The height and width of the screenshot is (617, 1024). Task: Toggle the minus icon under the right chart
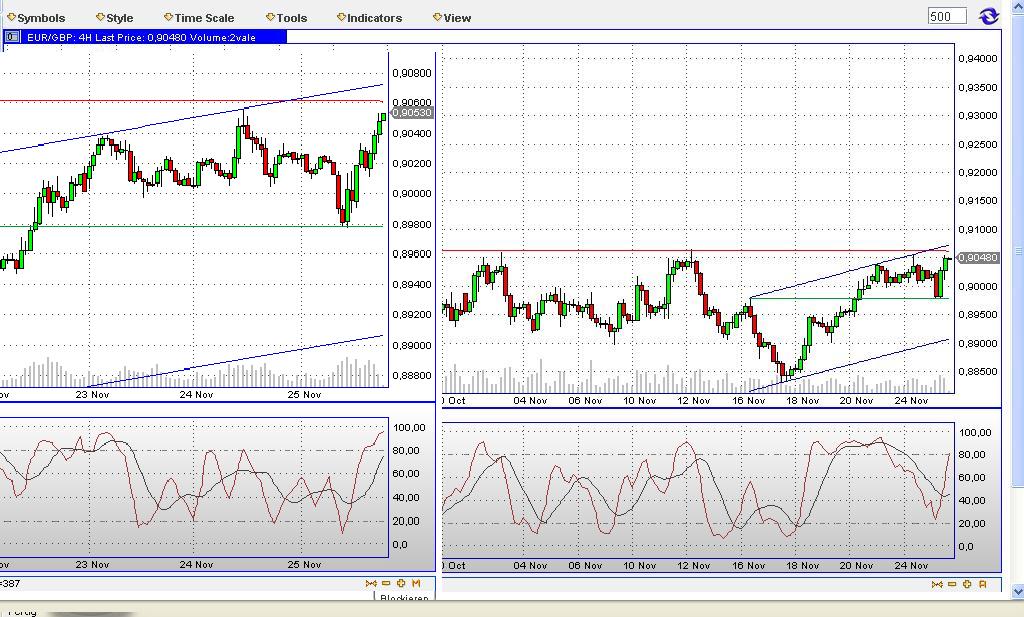(951, 585)
